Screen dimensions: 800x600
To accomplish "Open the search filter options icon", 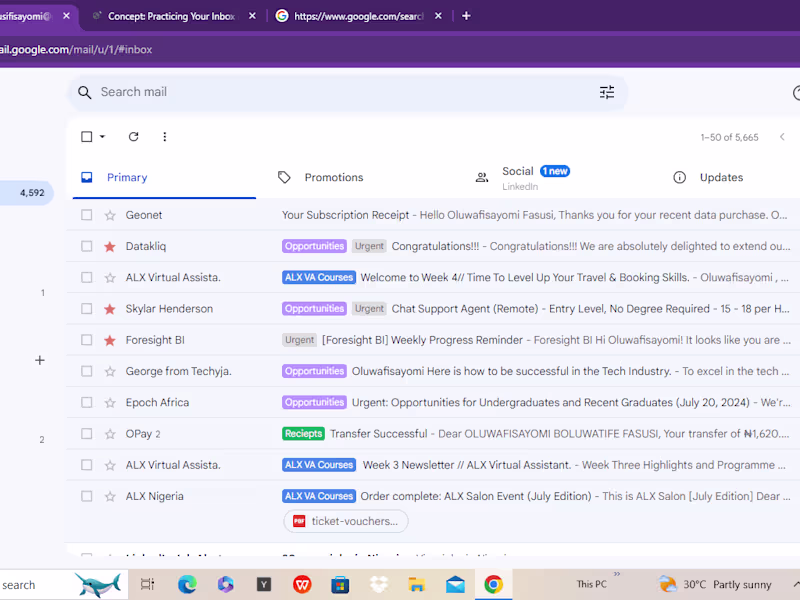I will [x=607, y=92].
